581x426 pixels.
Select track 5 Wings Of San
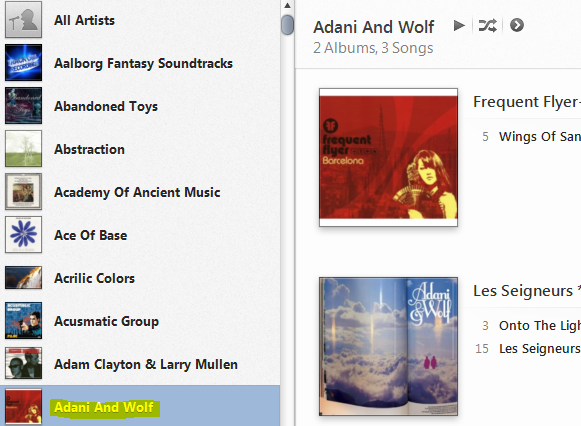(x=531, y=137)
